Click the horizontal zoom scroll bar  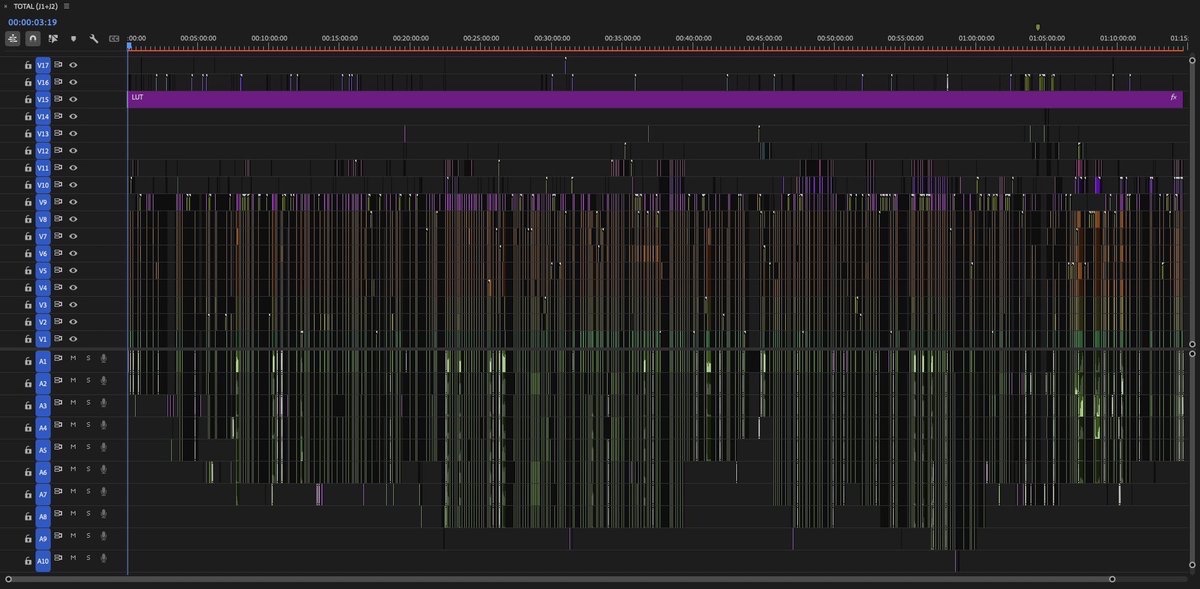(x=559, y=579)
